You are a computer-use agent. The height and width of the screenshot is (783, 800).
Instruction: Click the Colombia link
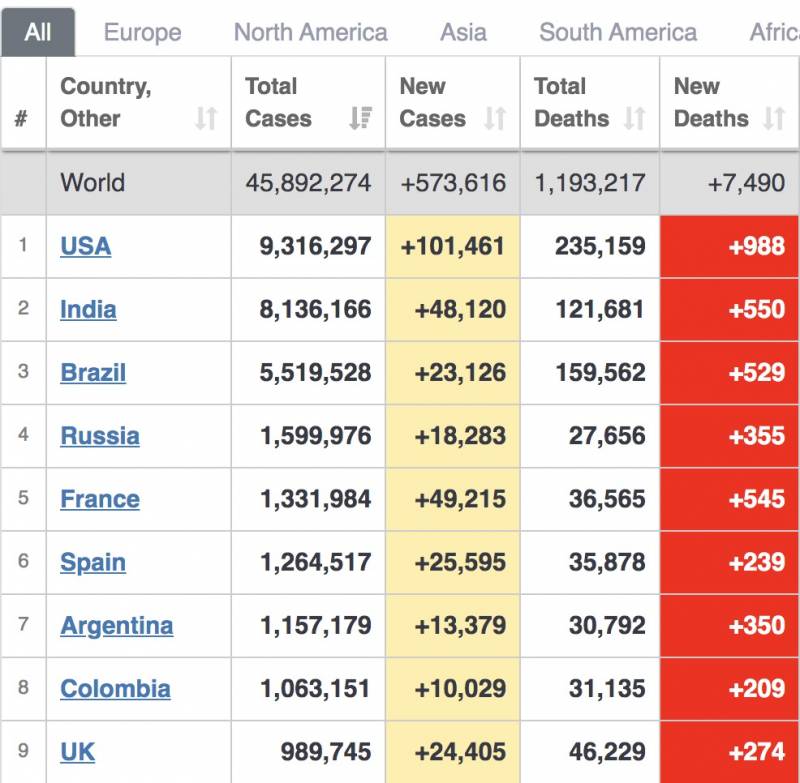click(x=115, y=689)
